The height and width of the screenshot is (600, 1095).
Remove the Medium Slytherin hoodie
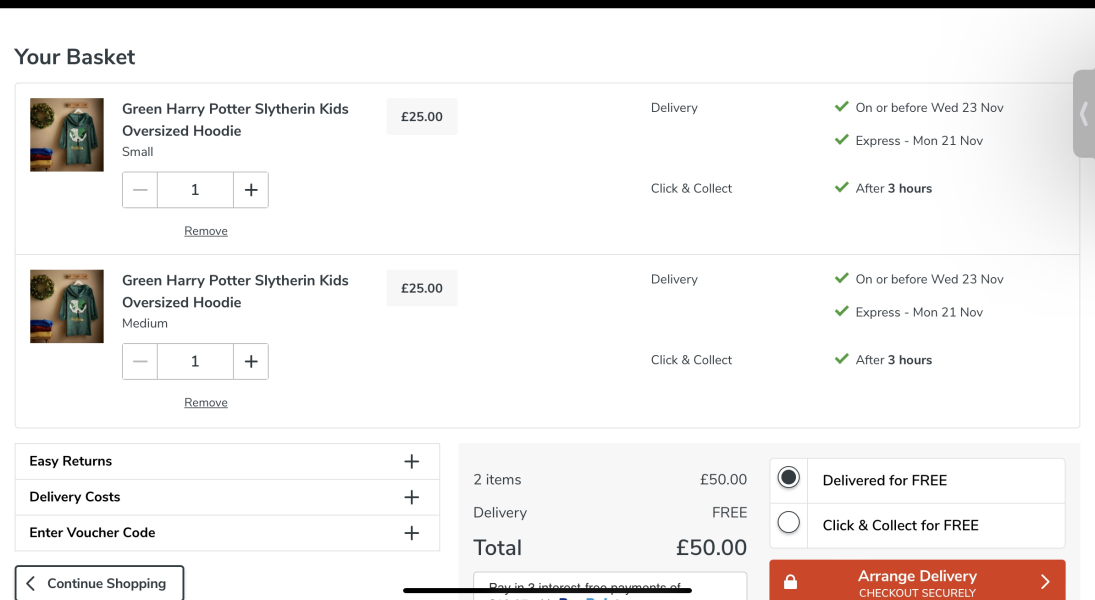coord(206,403)
